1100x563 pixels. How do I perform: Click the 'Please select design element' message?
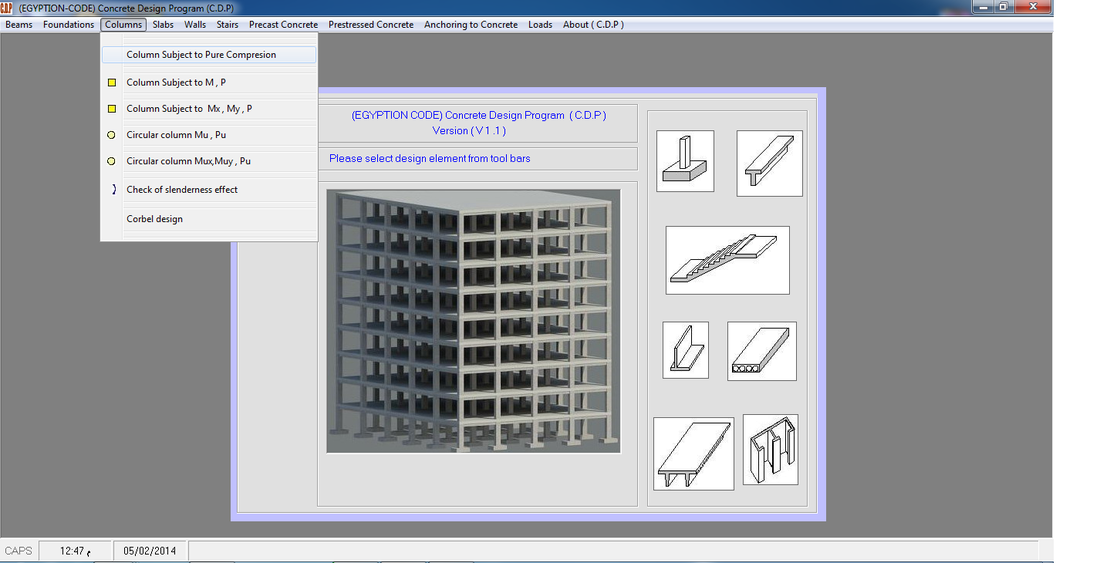pyautogui.click(x=429, y=158)
